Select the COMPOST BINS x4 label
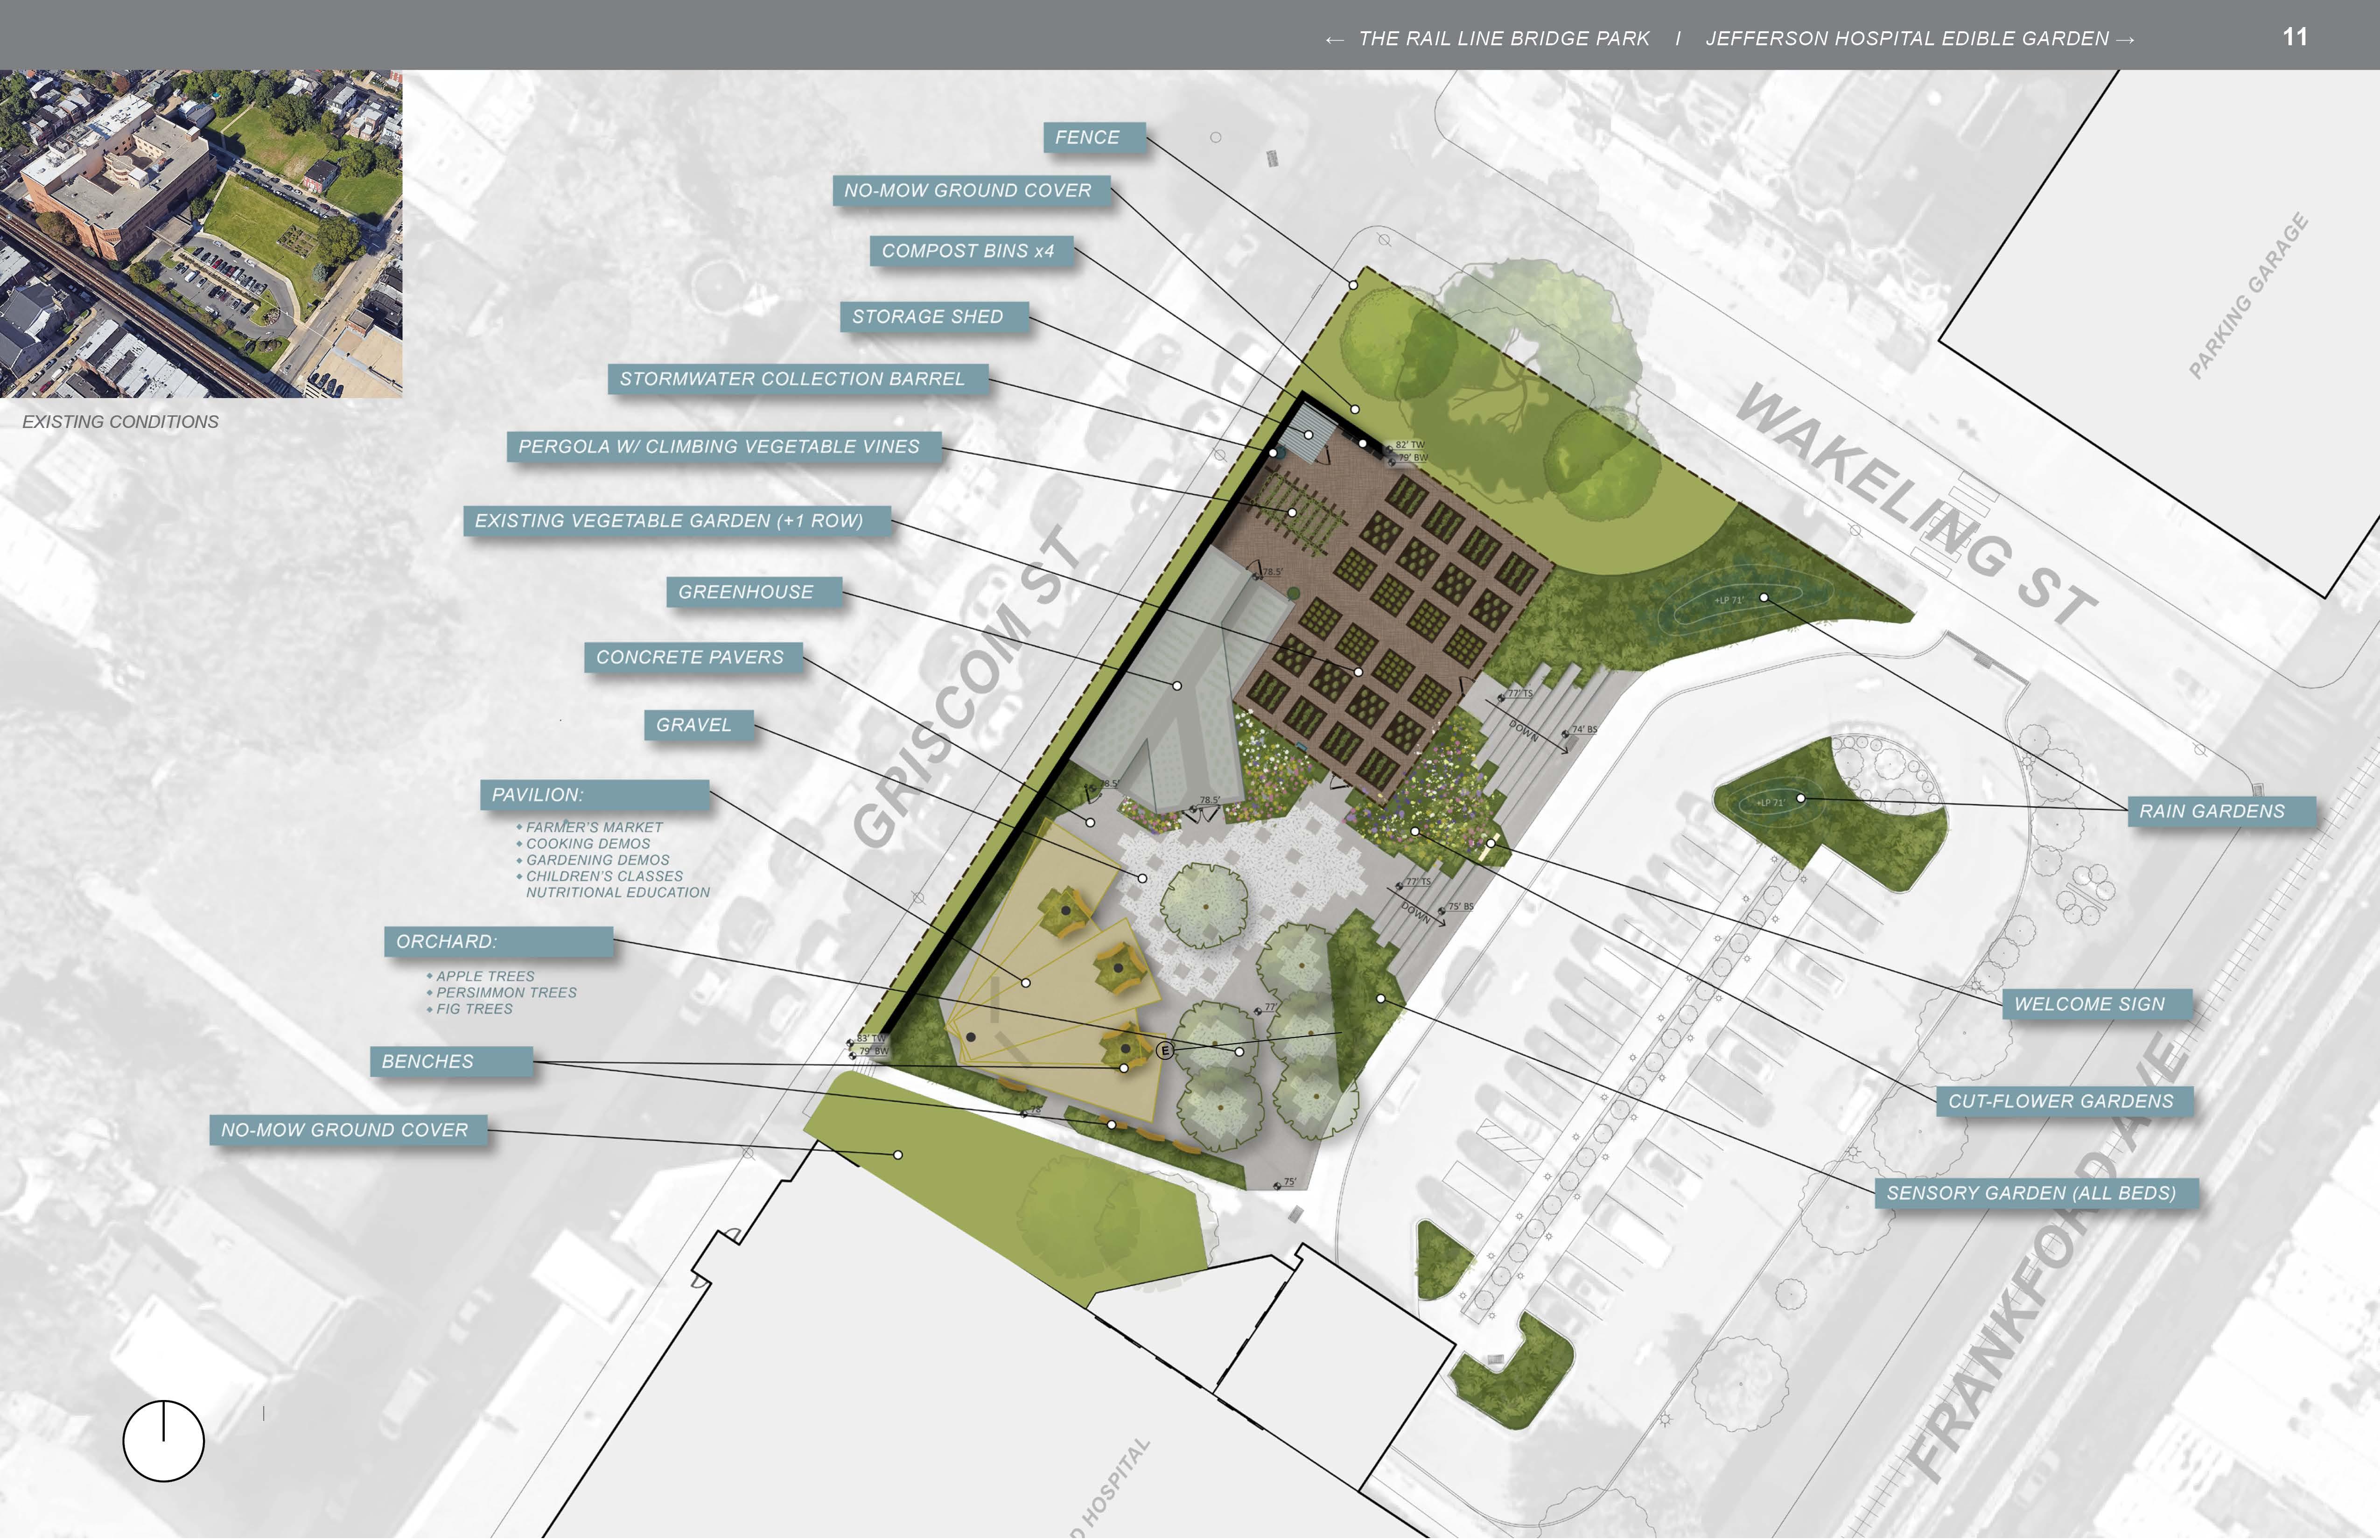2380x1540 pixels. (971, 251)
